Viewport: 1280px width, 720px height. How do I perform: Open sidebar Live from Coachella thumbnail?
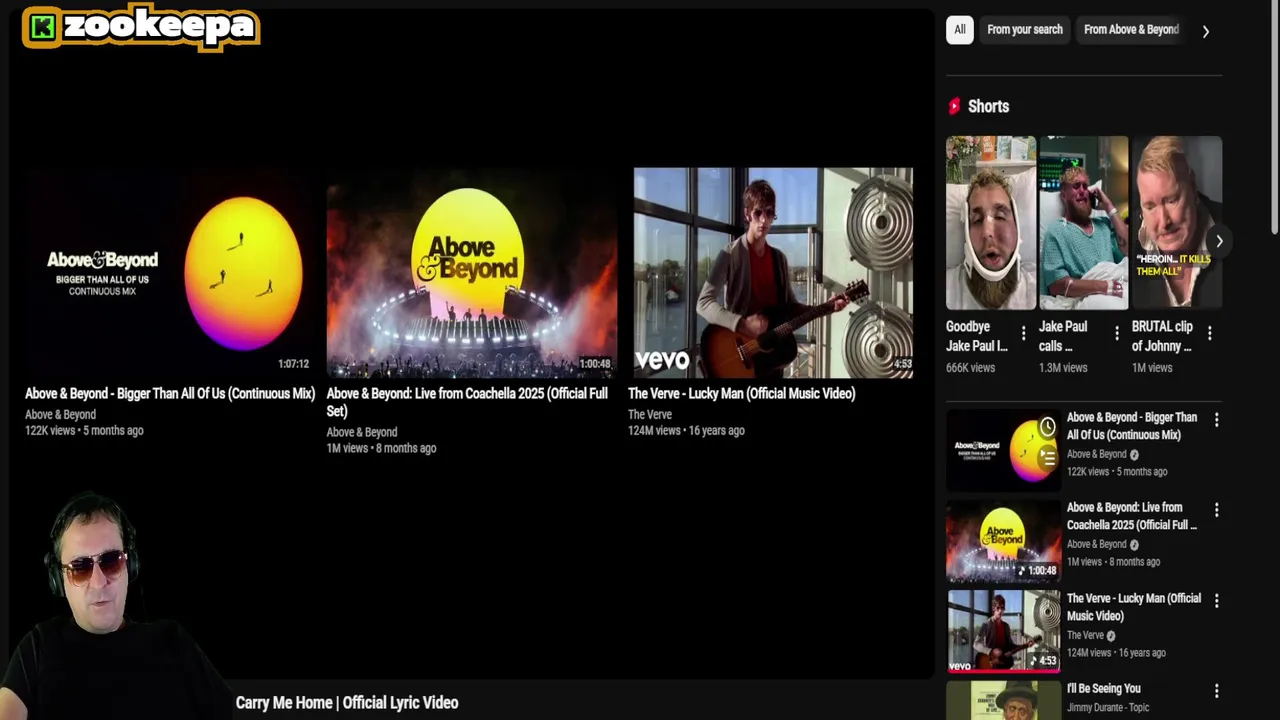(x=1004, y=541)
